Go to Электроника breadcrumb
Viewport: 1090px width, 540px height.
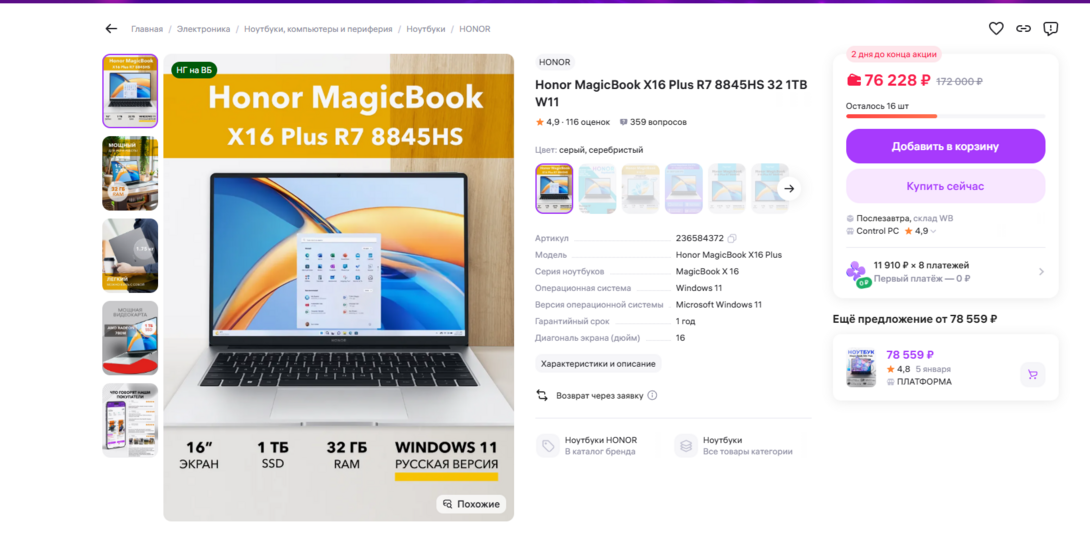coord(203,29)
